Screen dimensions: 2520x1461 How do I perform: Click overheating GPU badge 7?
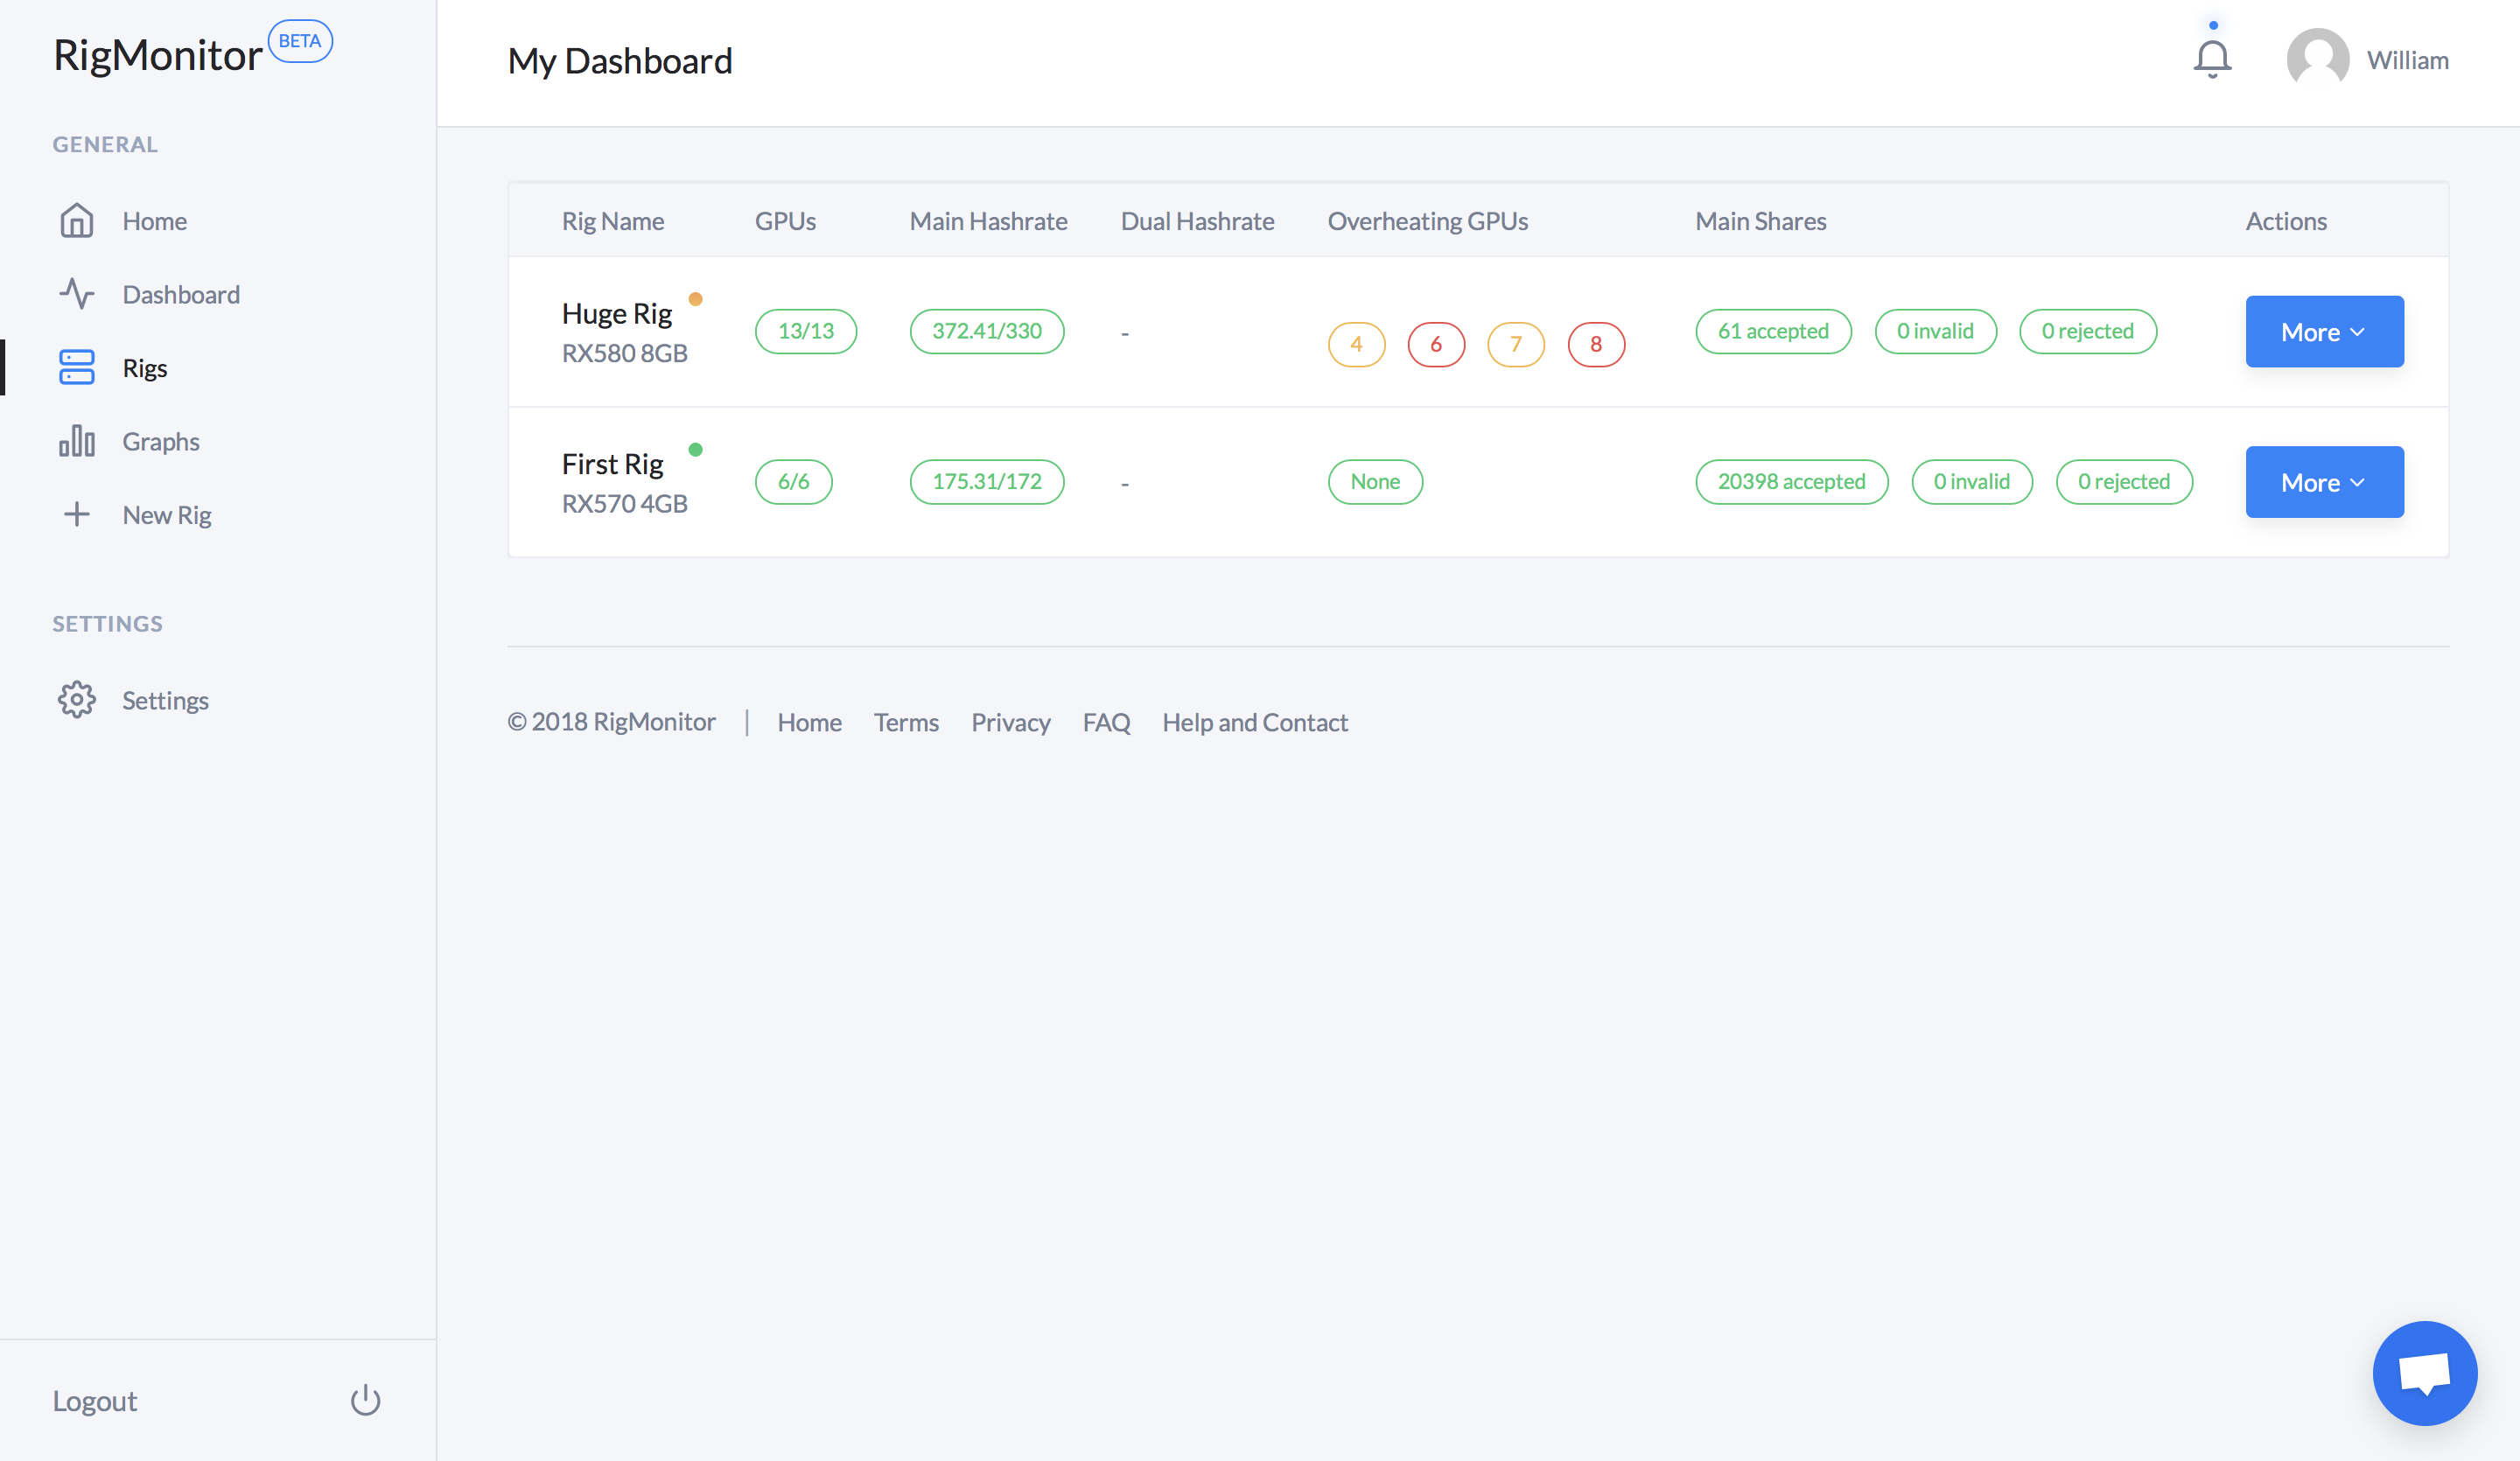pos(1516,344)
